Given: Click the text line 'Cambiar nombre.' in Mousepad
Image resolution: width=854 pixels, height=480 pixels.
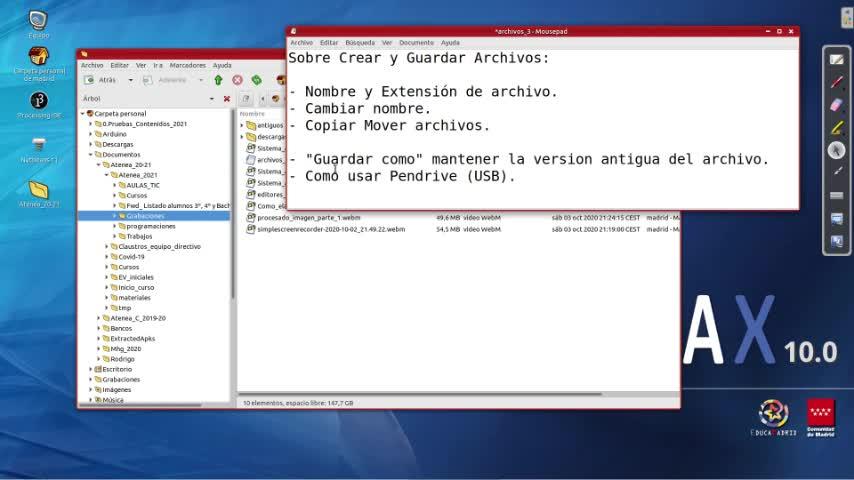Looking at the screenshot, I should point(368,108).
